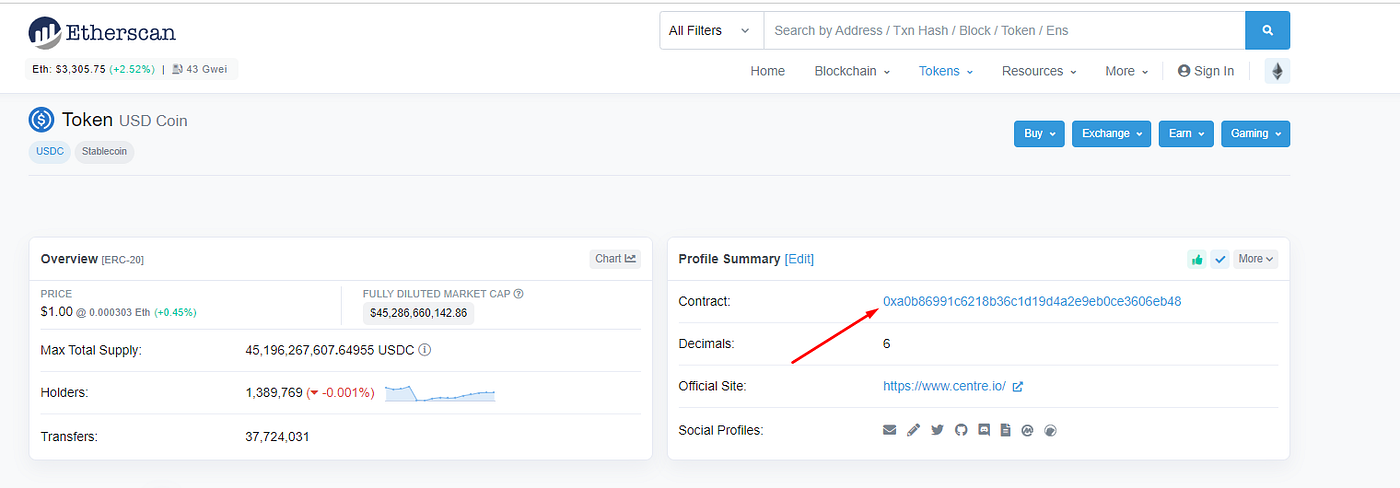This screenshot has height=488, width=1400.
Task: Click the search magnifier button
Action: coord(1267,31)
